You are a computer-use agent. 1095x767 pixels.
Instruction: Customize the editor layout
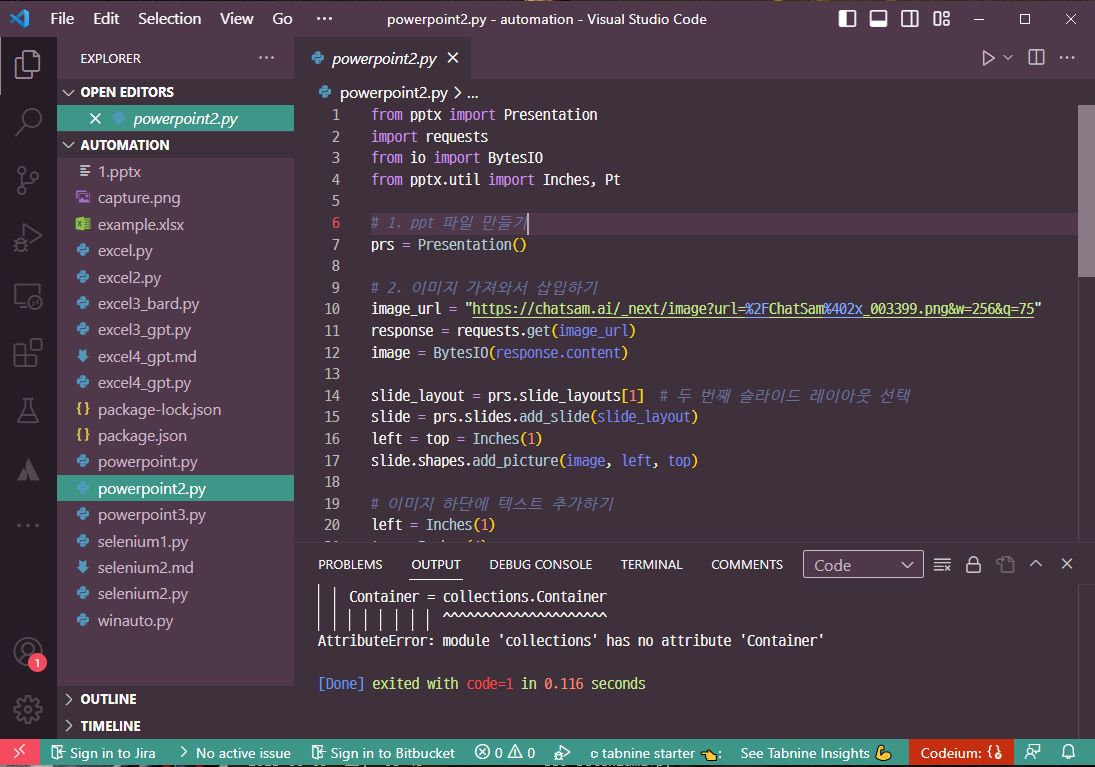tap(941, 19)
